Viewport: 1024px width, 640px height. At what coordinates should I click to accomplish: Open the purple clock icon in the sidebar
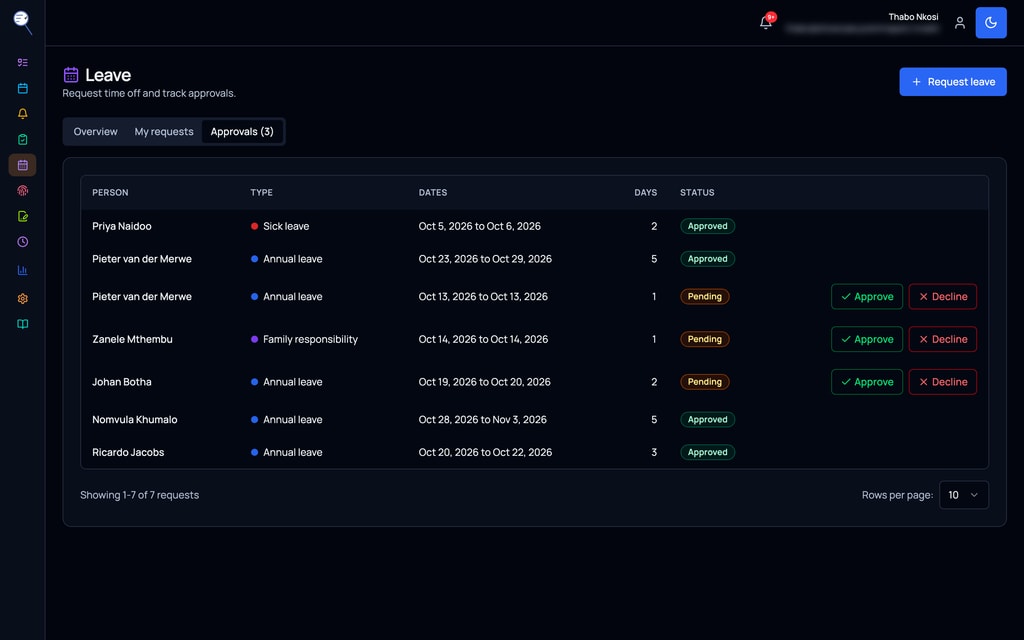pos(22,242)
